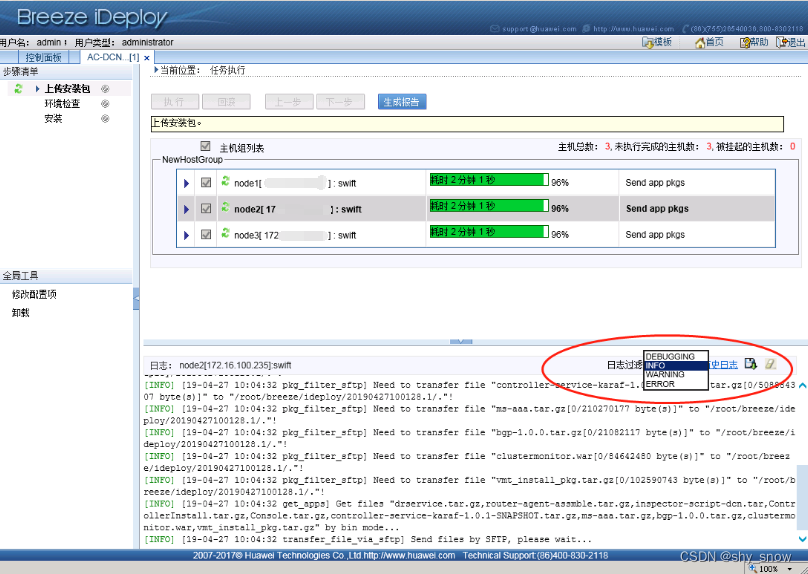Click the node3 refresh status icon
808x574 pixels.
pos(225,233)
